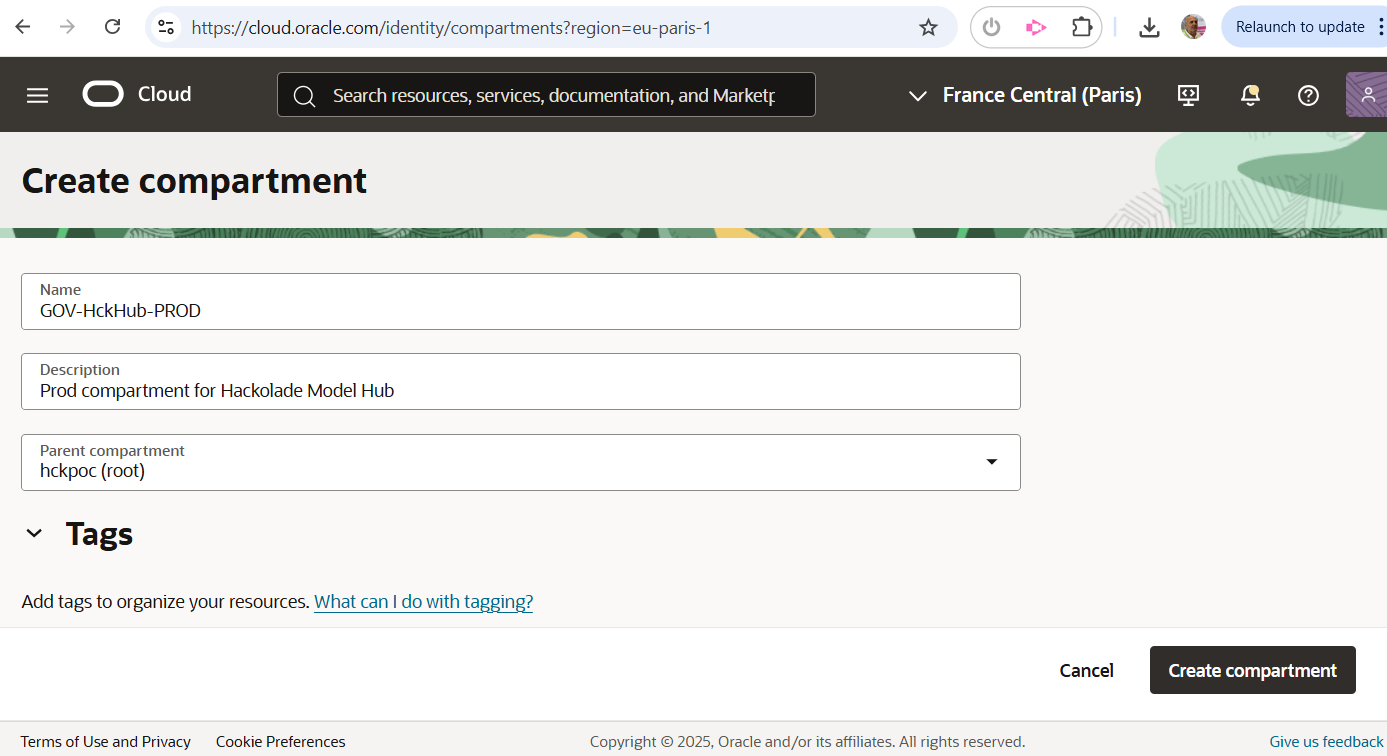Open the Cloud Shell developer tools icon

point(1188,95)
